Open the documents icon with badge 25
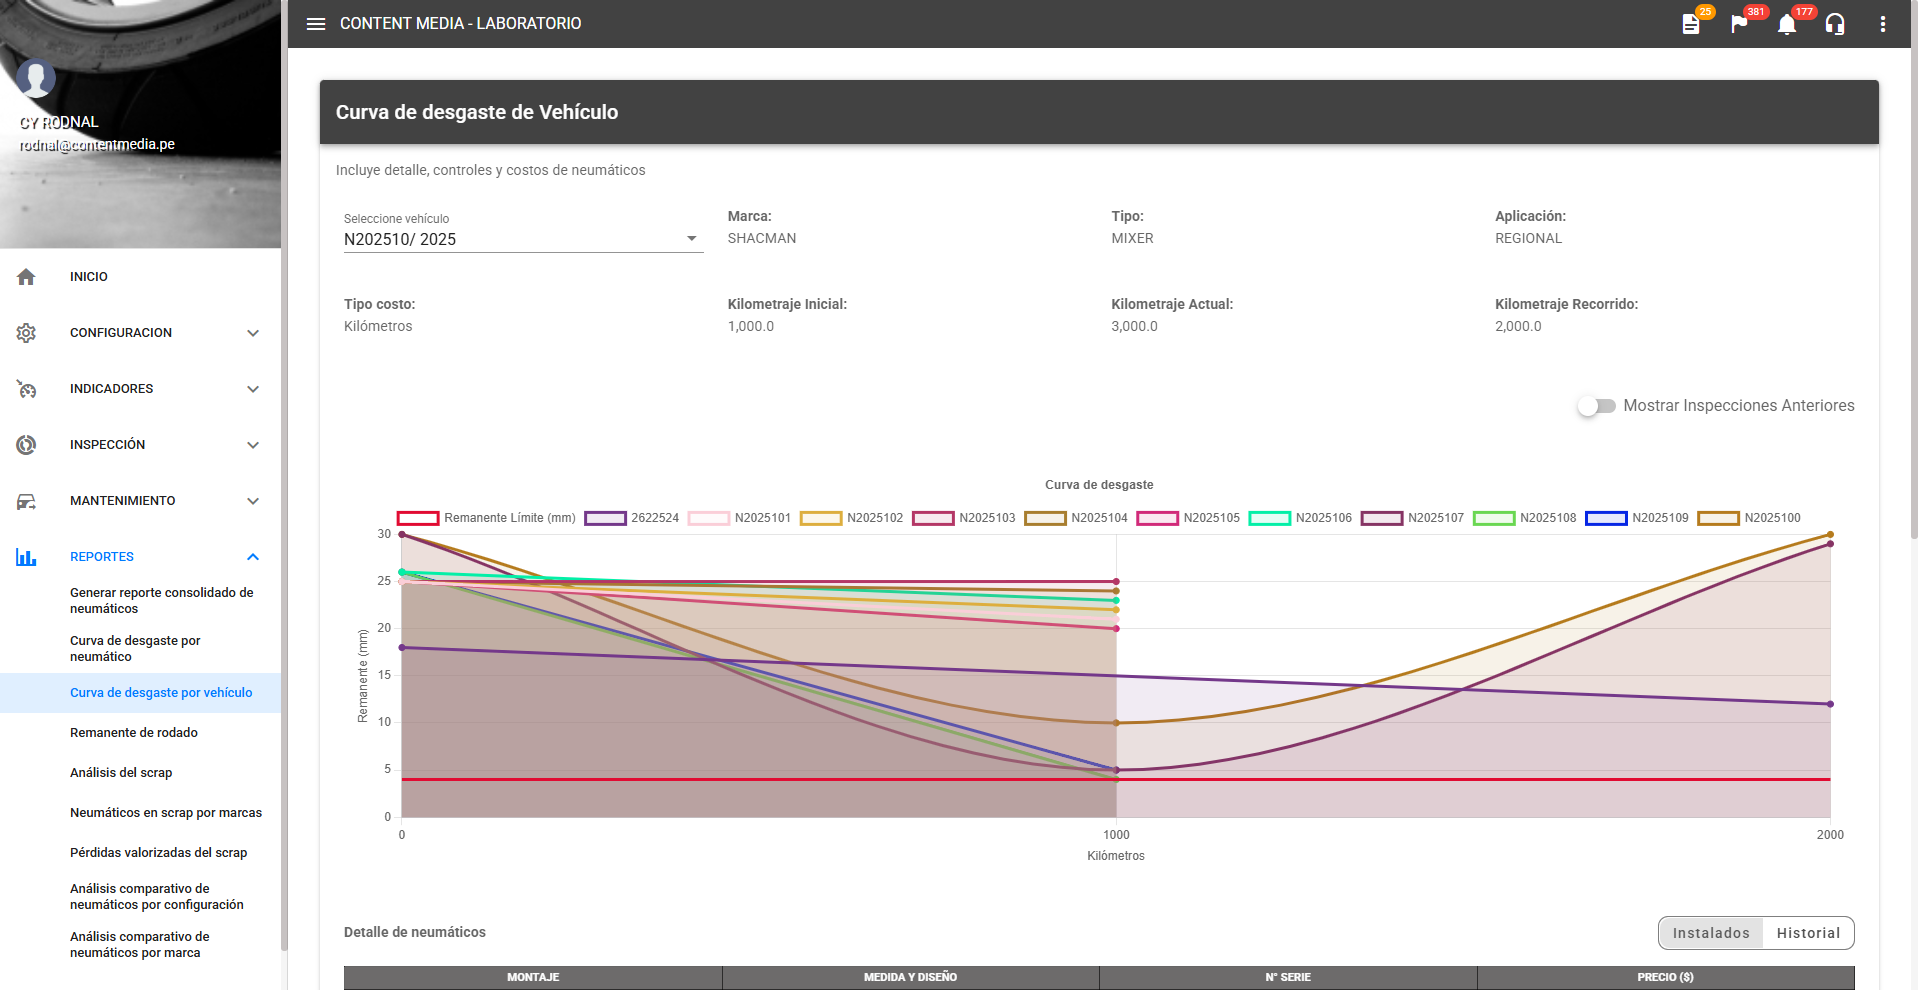This screenshot has height=990, width=1918. pyautogui.click(x=1691, y=24)
